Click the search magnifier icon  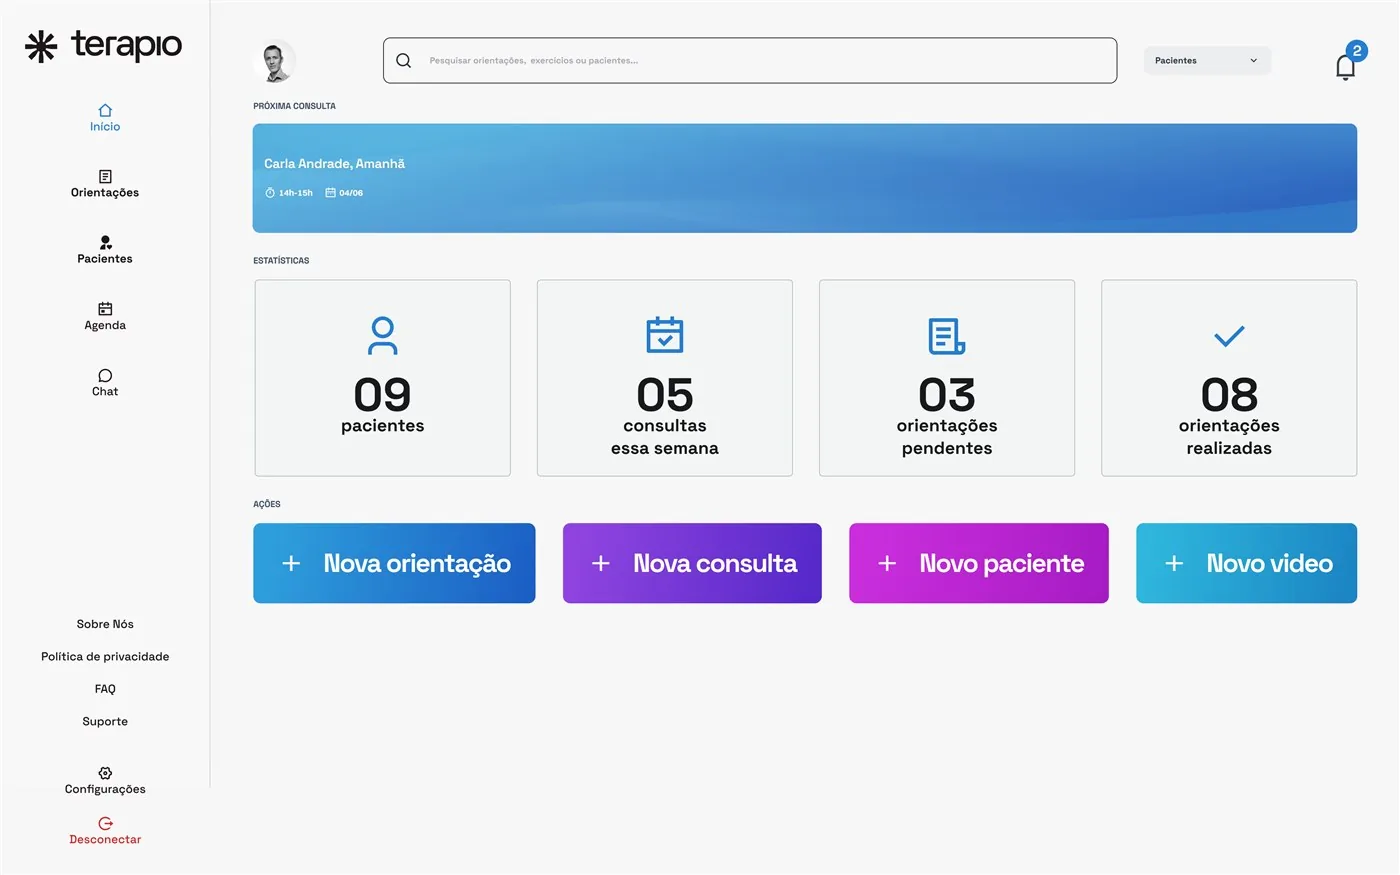tap(404, 60)
